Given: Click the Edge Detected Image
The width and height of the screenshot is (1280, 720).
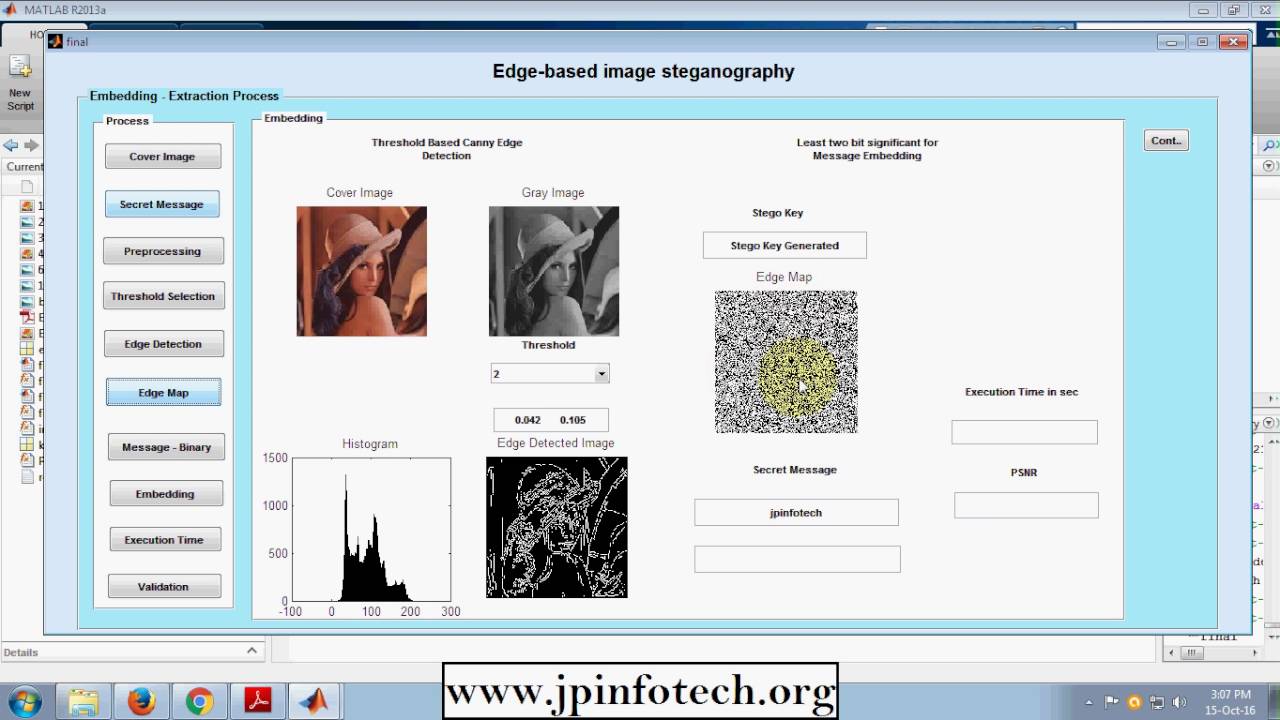Looking at the screenshot, I should coord(557,527).
